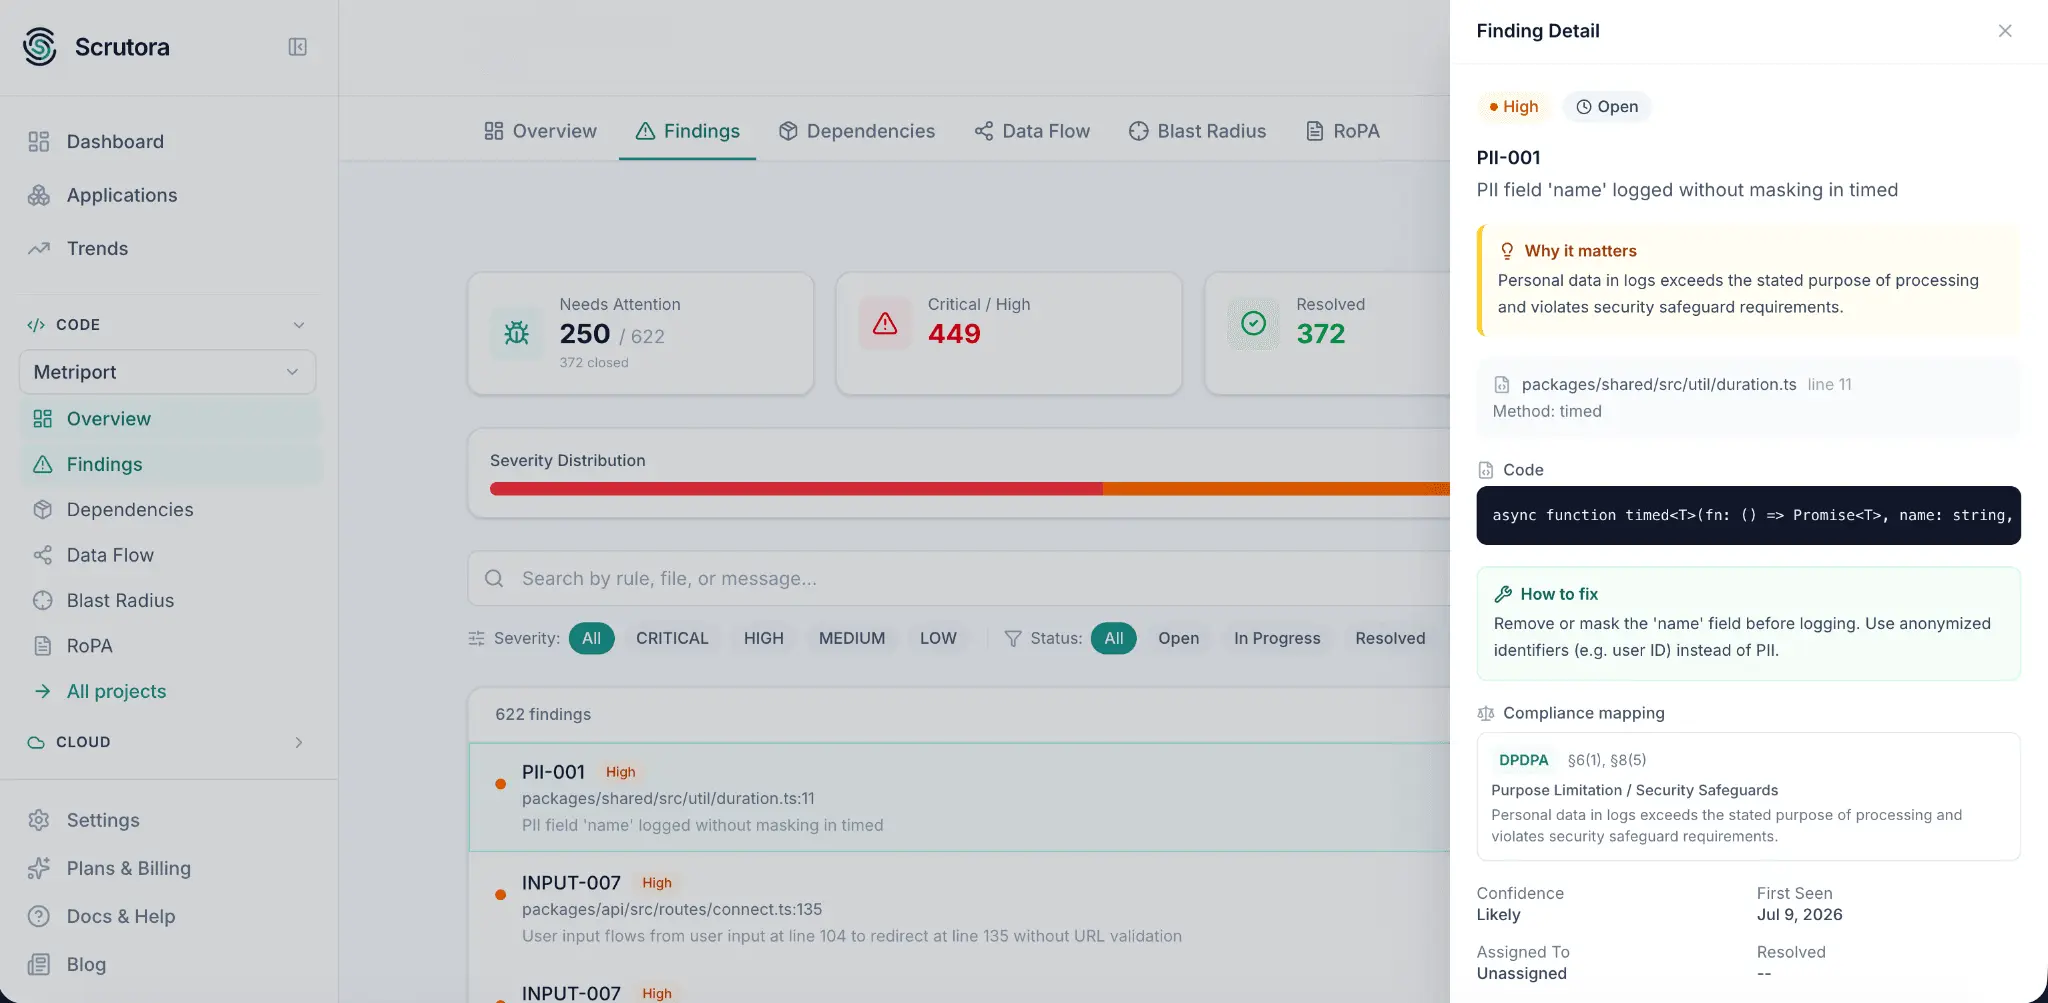Click the 622 findings count label
The width and height of the screenshot is (2048, 1003).
543,714
